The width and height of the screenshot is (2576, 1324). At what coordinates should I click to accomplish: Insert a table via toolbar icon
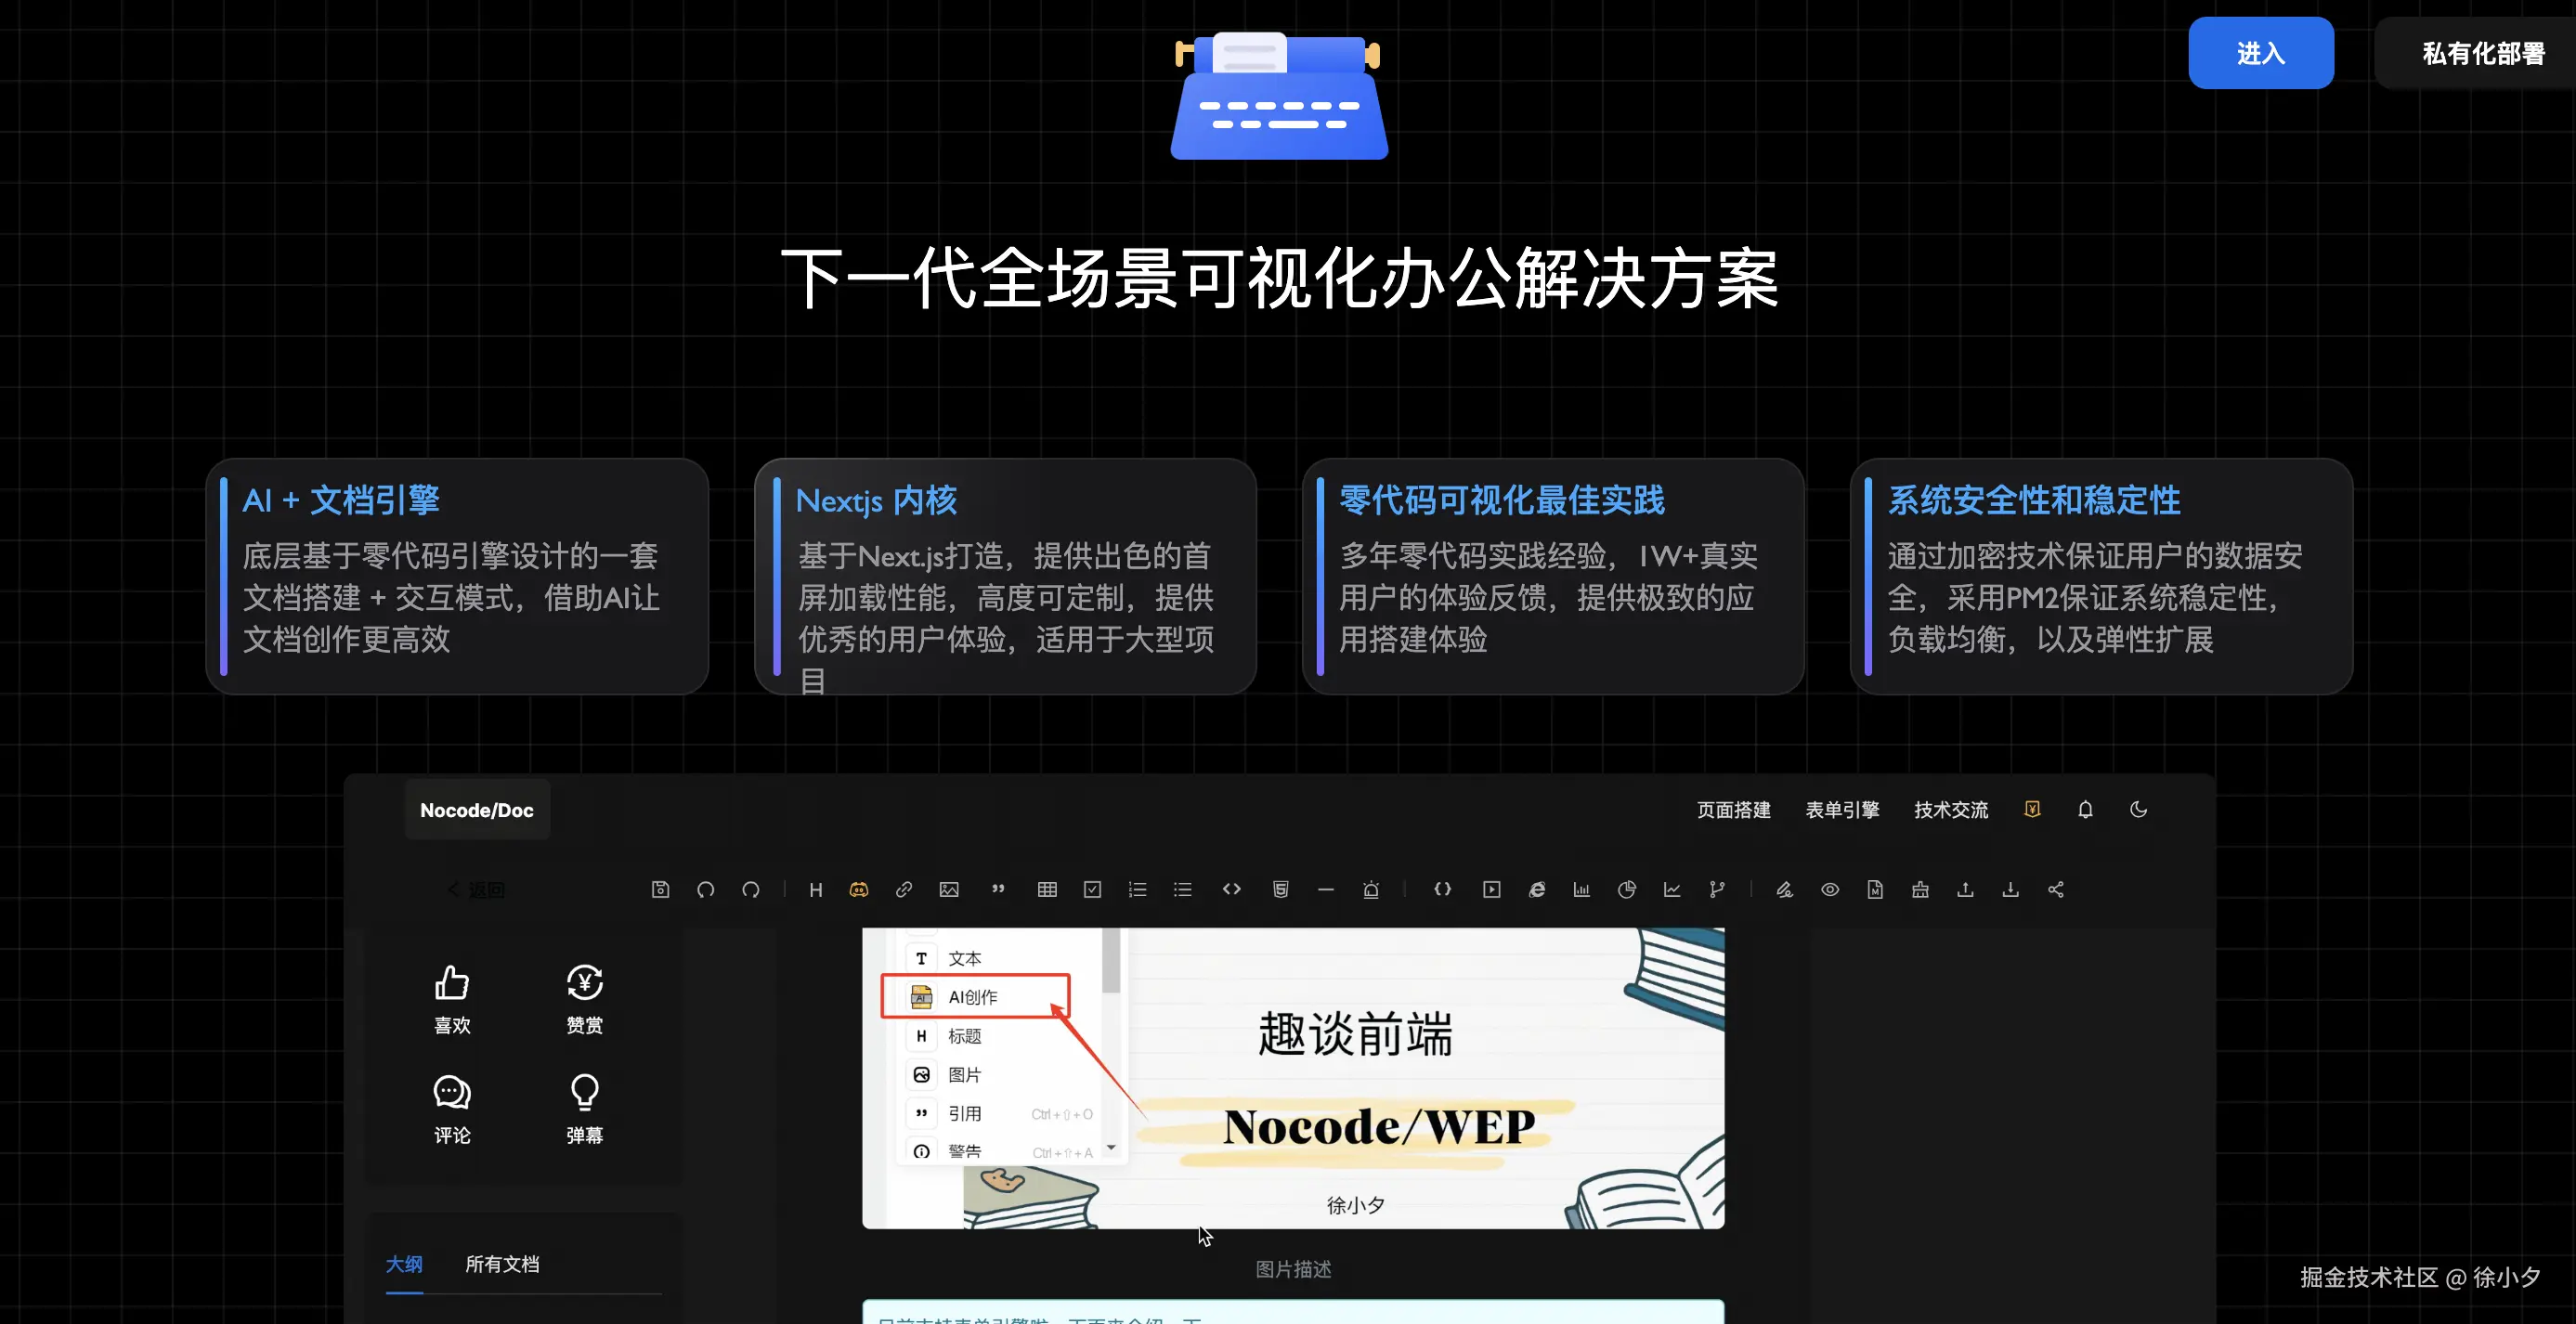coord(1047,889)
